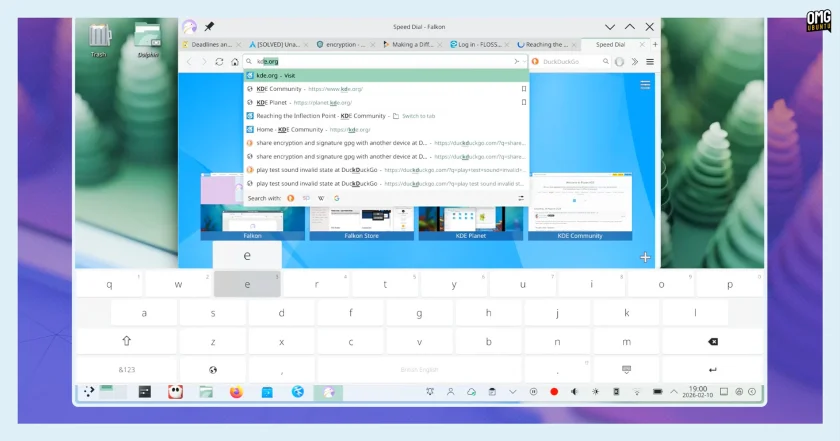Open DuckDuckGo search engine selector icon
This screenshot has width=840, height=441.
[x=535, y=62]
